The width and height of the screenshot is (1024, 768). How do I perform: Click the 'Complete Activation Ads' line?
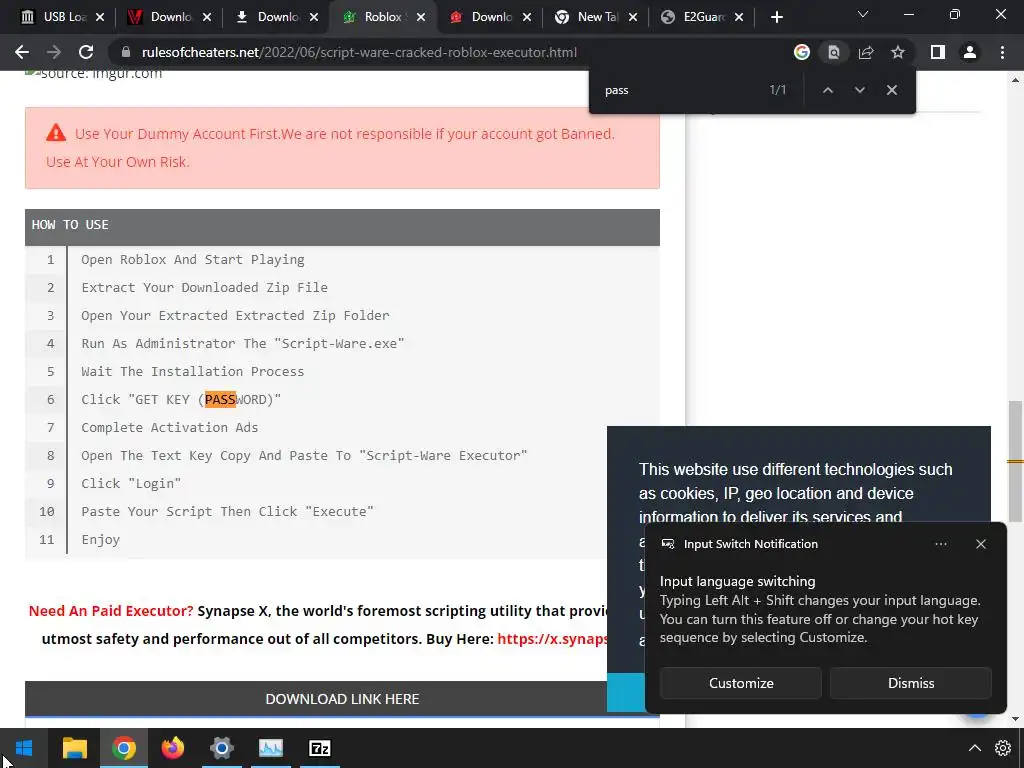[170, 428]
